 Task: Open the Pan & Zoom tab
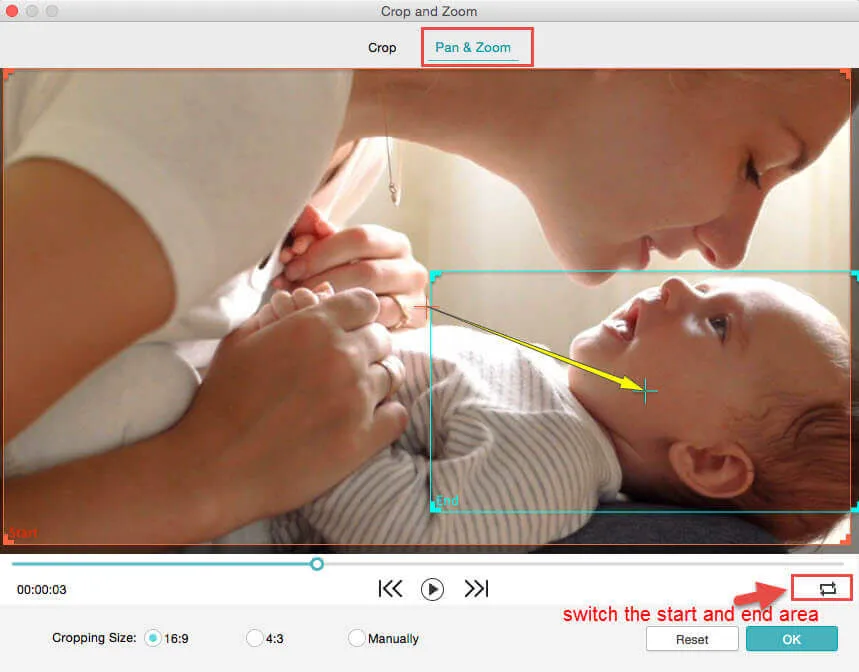point(472,48)
